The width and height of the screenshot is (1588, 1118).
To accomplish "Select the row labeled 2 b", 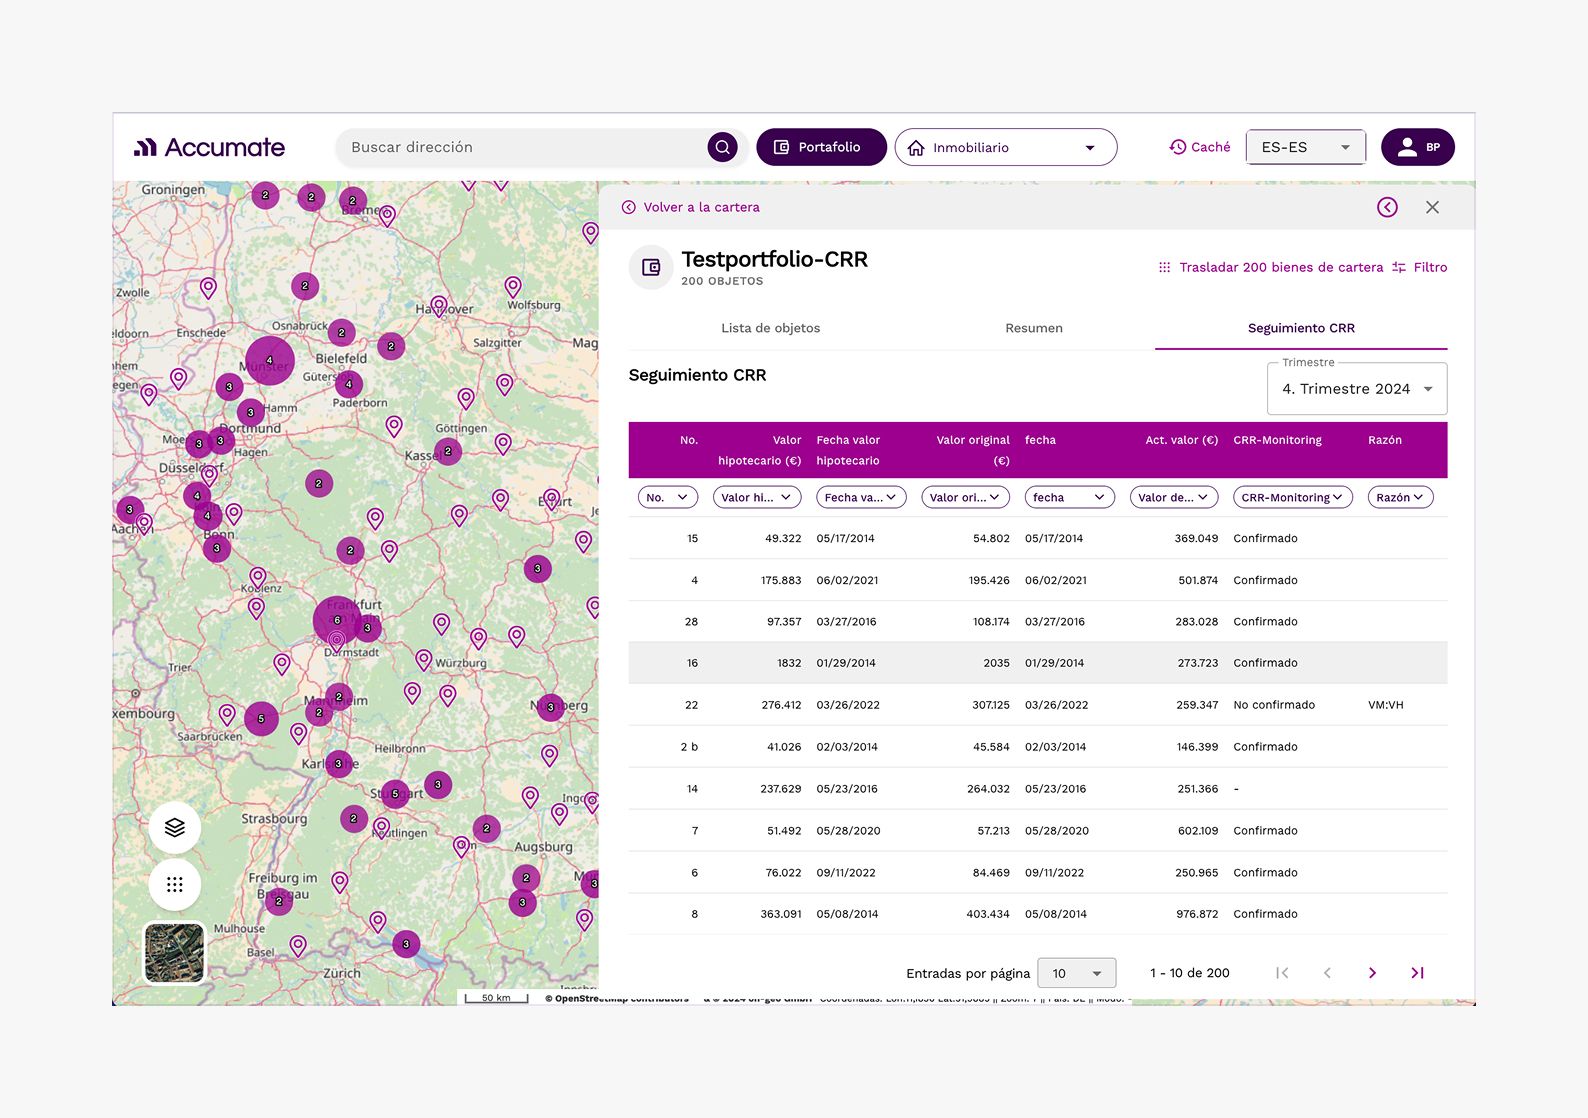I will coord(1038,747).
